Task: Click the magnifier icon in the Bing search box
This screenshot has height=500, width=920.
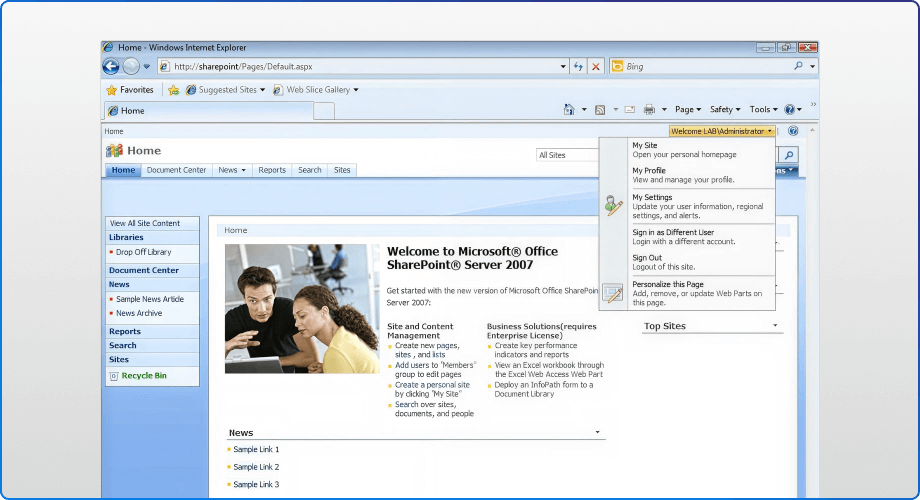Action: click(798, 66)
